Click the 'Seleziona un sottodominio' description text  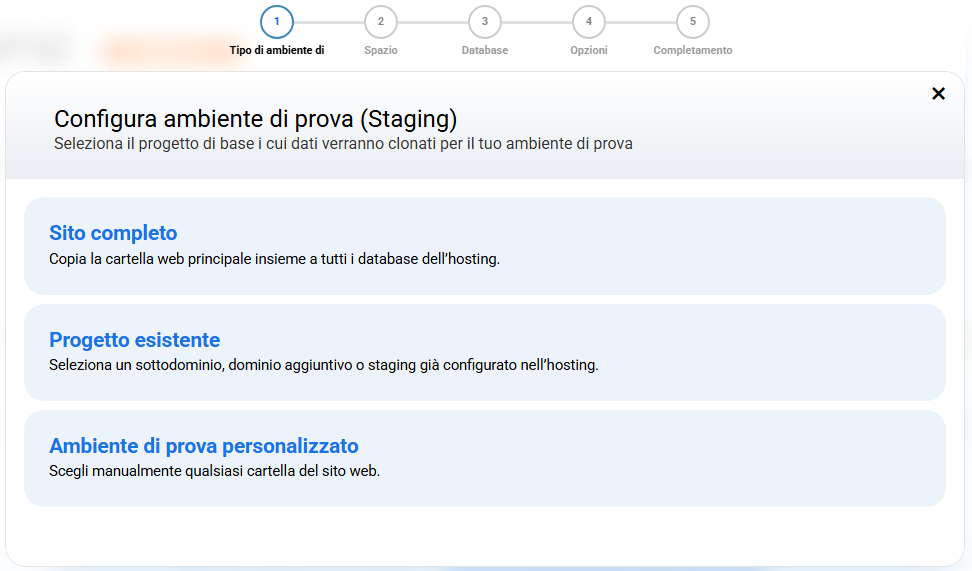pyautogui.click(x=323, y=365)
